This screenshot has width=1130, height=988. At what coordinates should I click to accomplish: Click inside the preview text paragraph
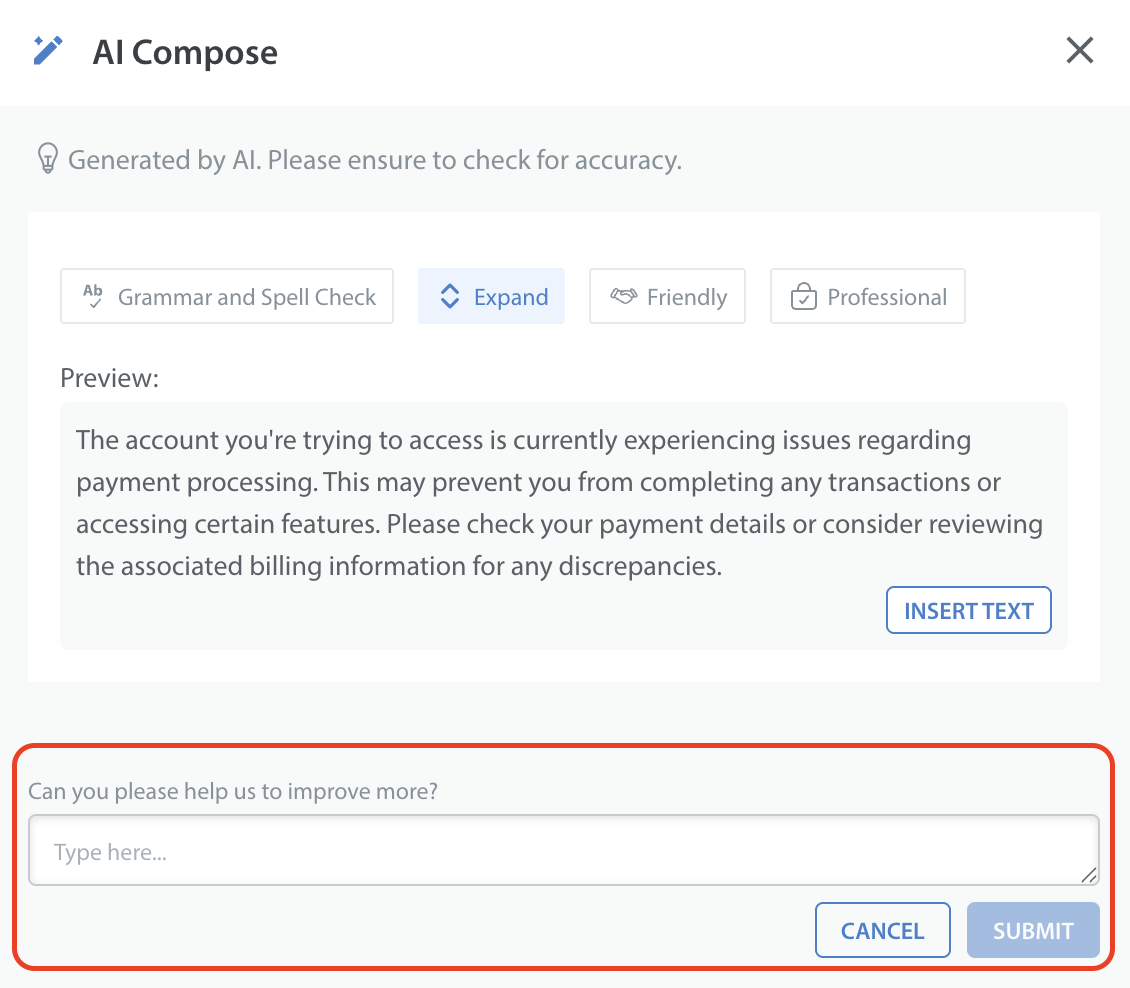point(560,503)
